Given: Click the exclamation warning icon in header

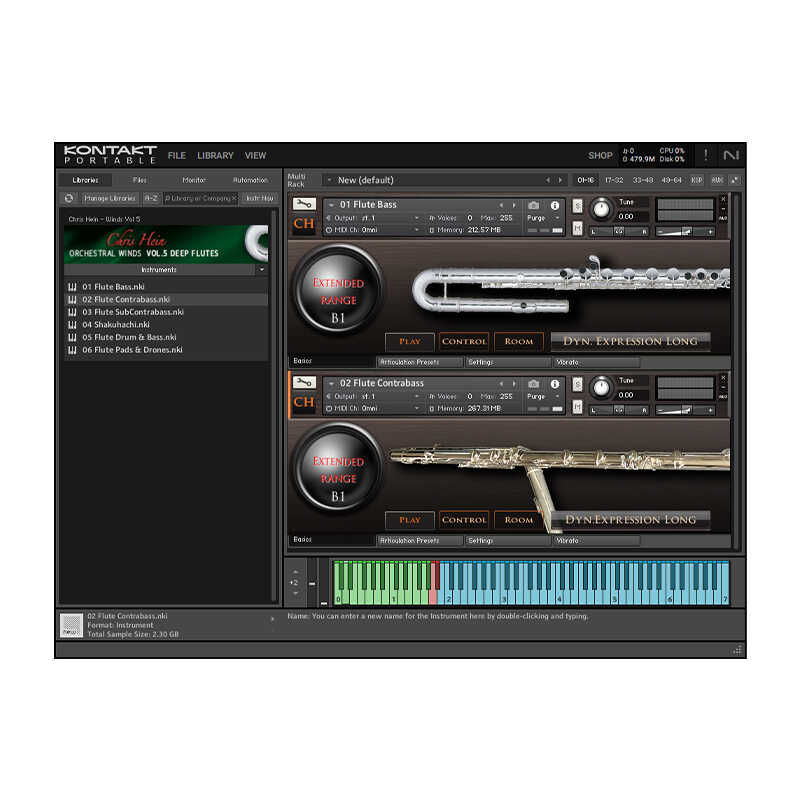Looking at the screenshot, I should [706, 155].
